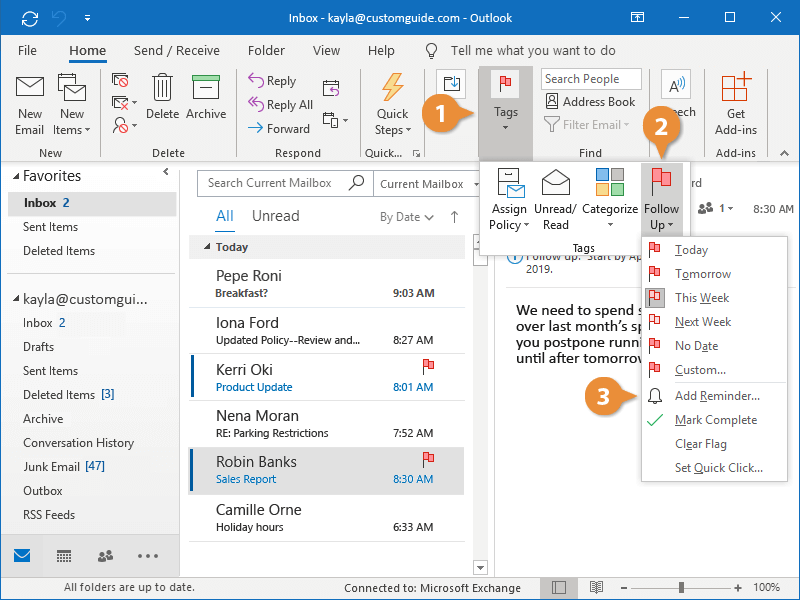800x600 pixels.
Task: Click the Search People field
Action: click(591, 79)
